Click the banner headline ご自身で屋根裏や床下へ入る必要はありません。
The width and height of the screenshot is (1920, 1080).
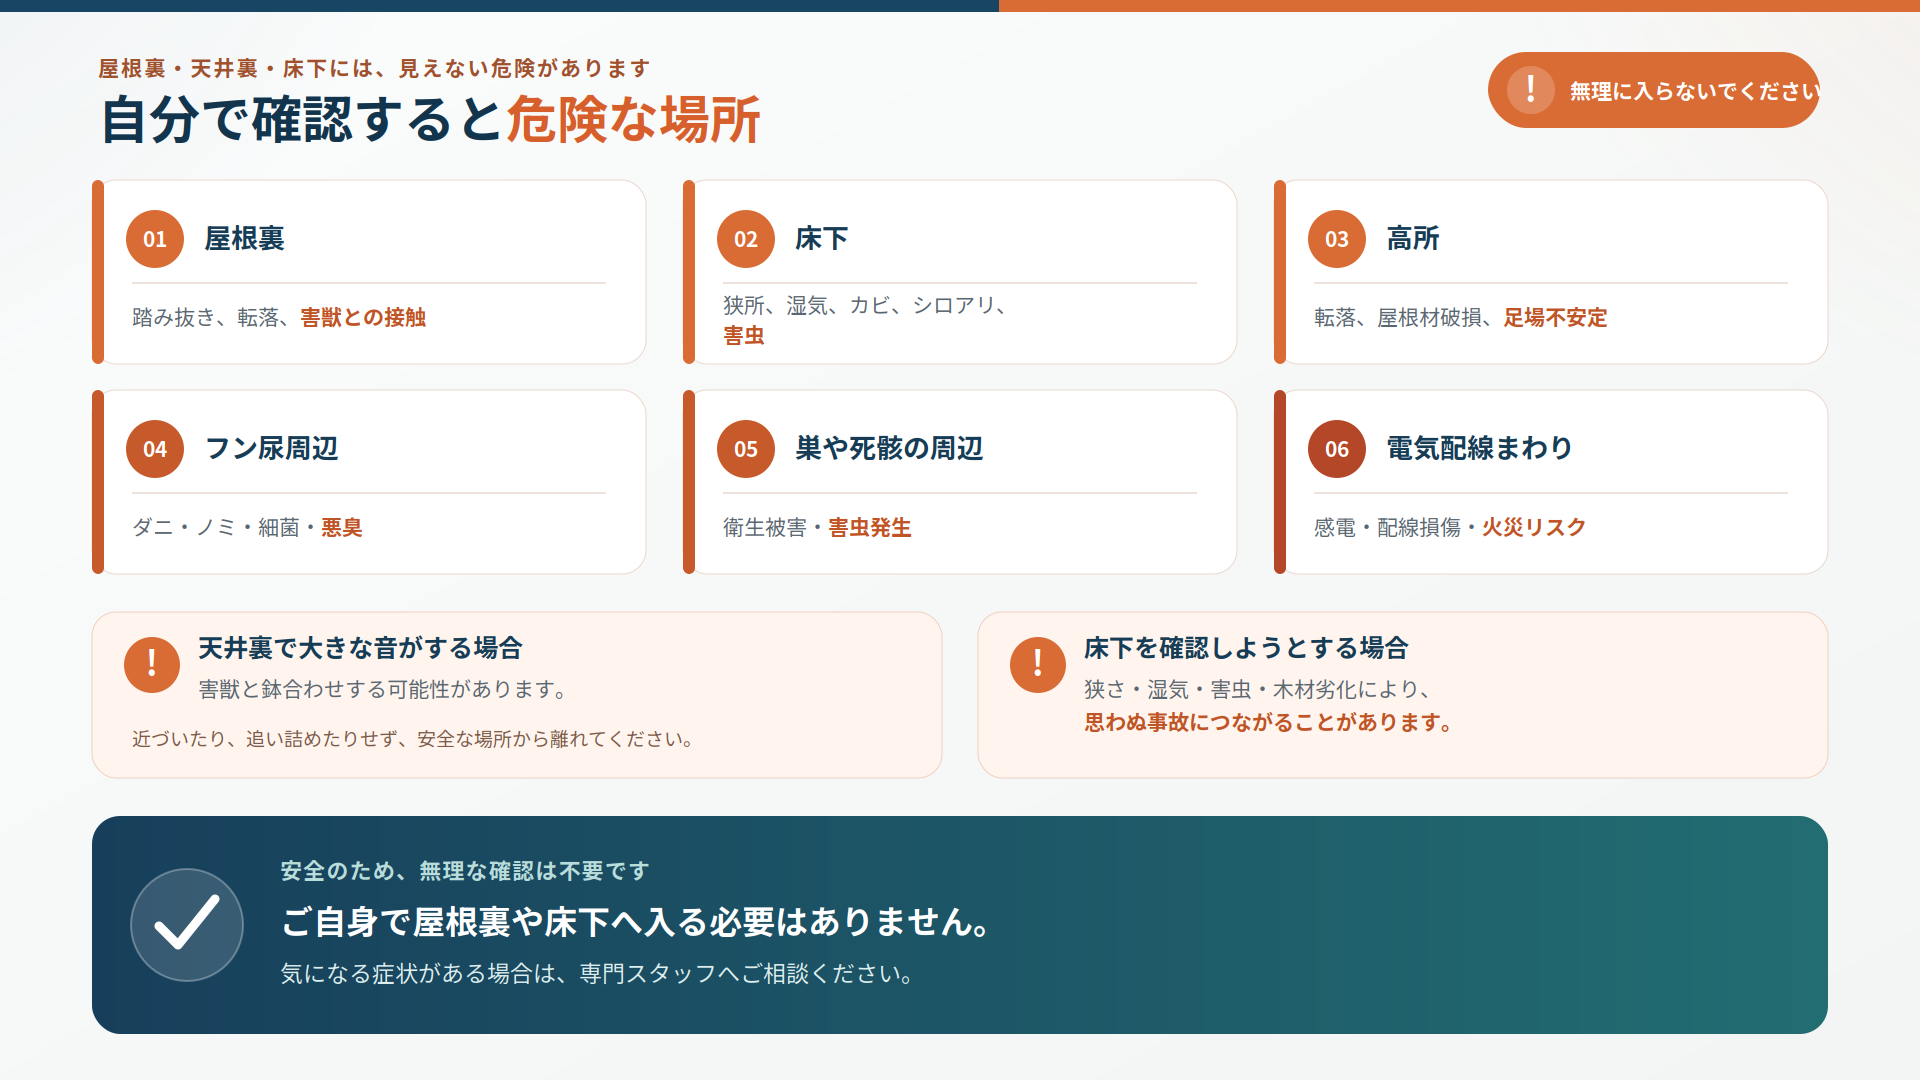[637, 922]
